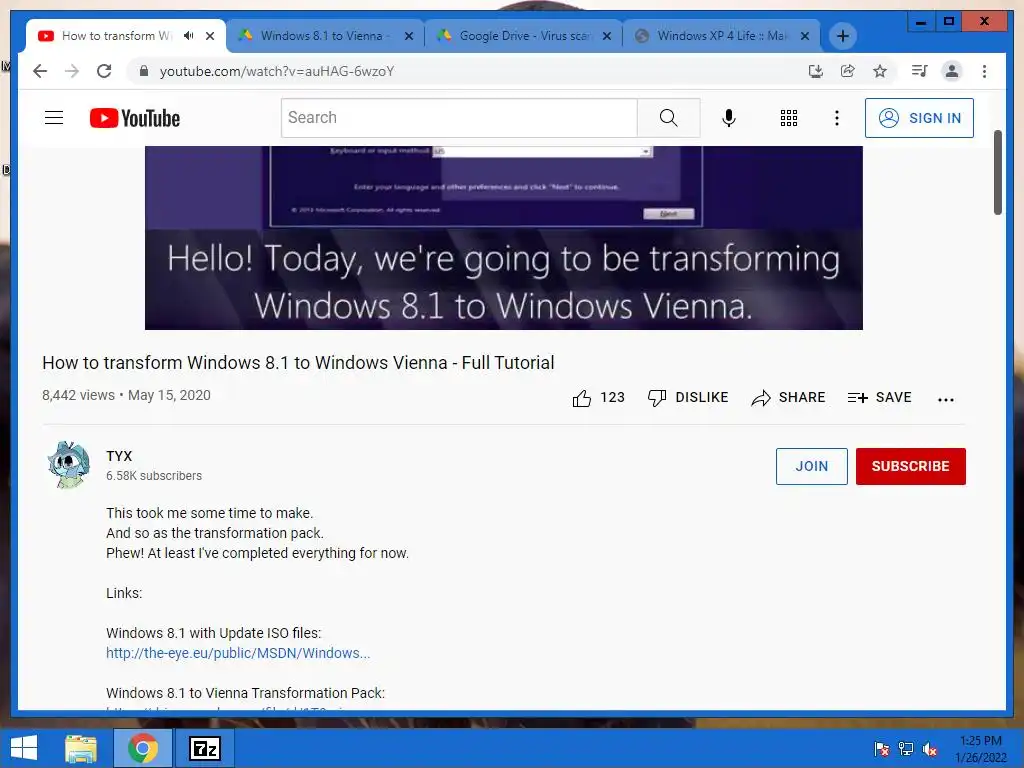Focus the YouTube search box
The image size is (1024, 768).
coord(459,118)
